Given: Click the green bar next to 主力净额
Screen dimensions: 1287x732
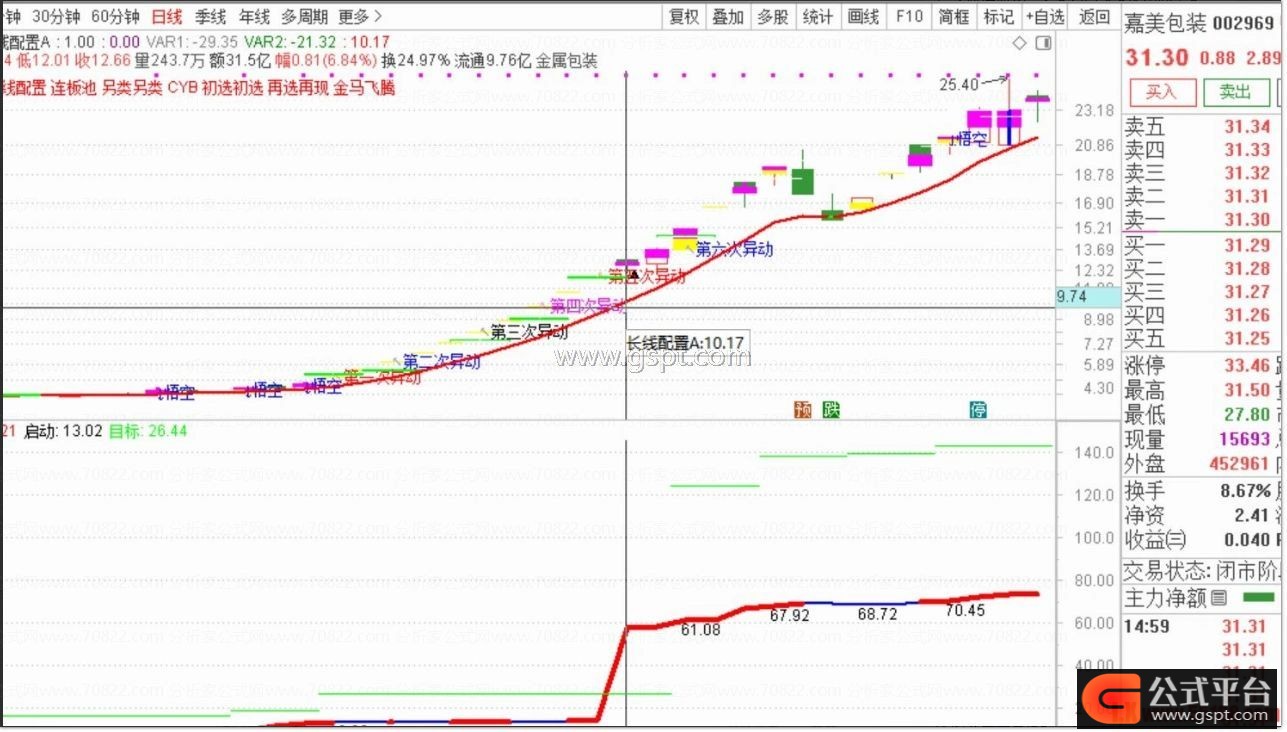Looking at the screenshot, I should pos(1257,598).
